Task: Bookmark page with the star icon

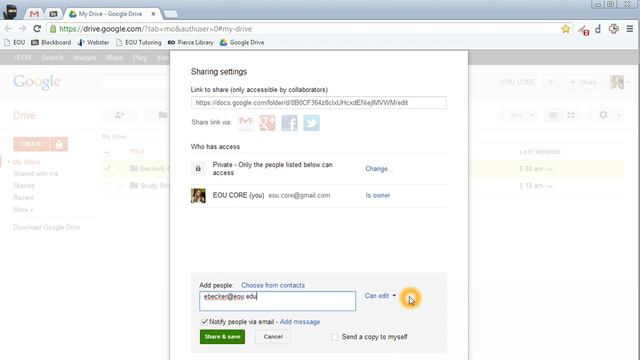Action: (x=566, y=29)
